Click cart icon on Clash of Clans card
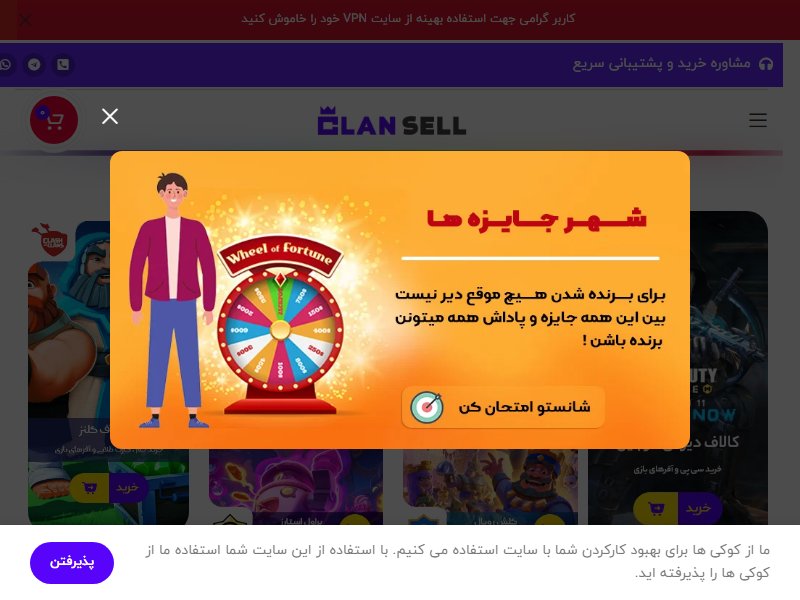 pyautogui.click(x=89, y=488)
